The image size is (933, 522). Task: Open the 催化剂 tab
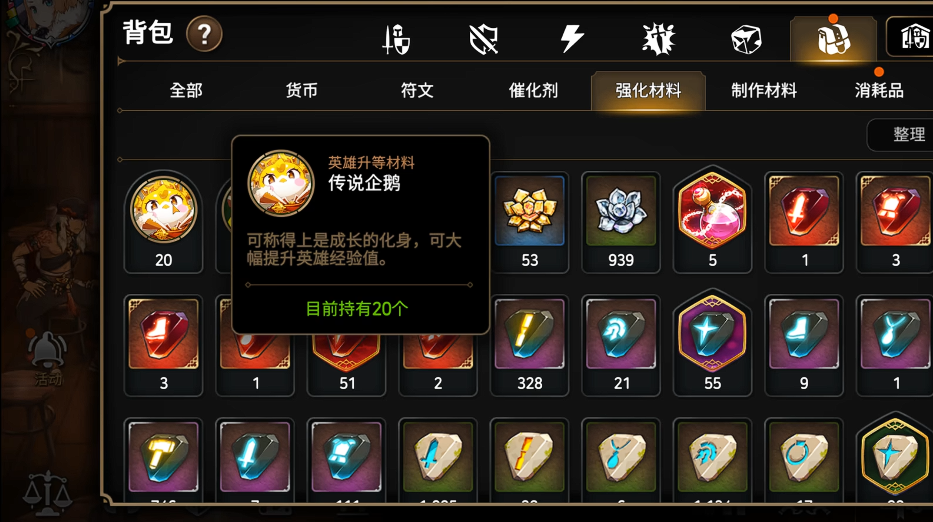pos(533,90)
